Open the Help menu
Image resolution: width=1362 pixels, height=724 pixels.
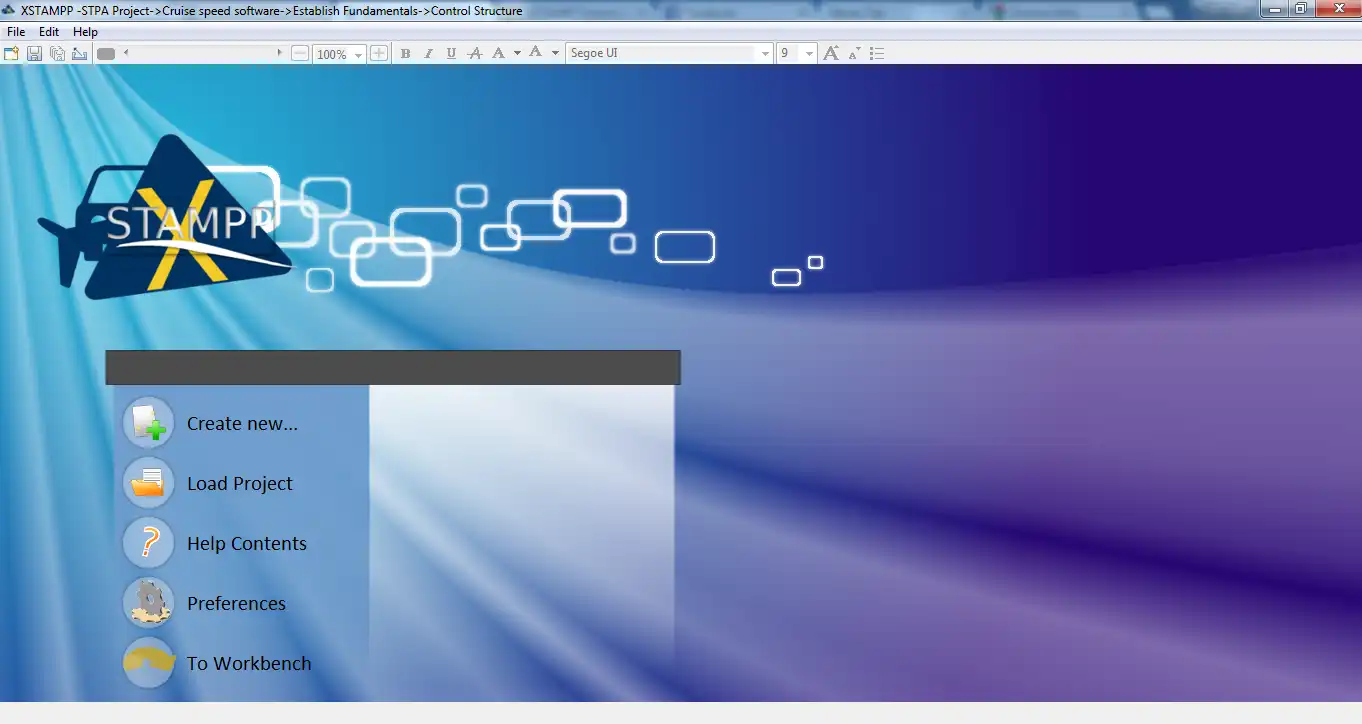[x=85, y=32]
